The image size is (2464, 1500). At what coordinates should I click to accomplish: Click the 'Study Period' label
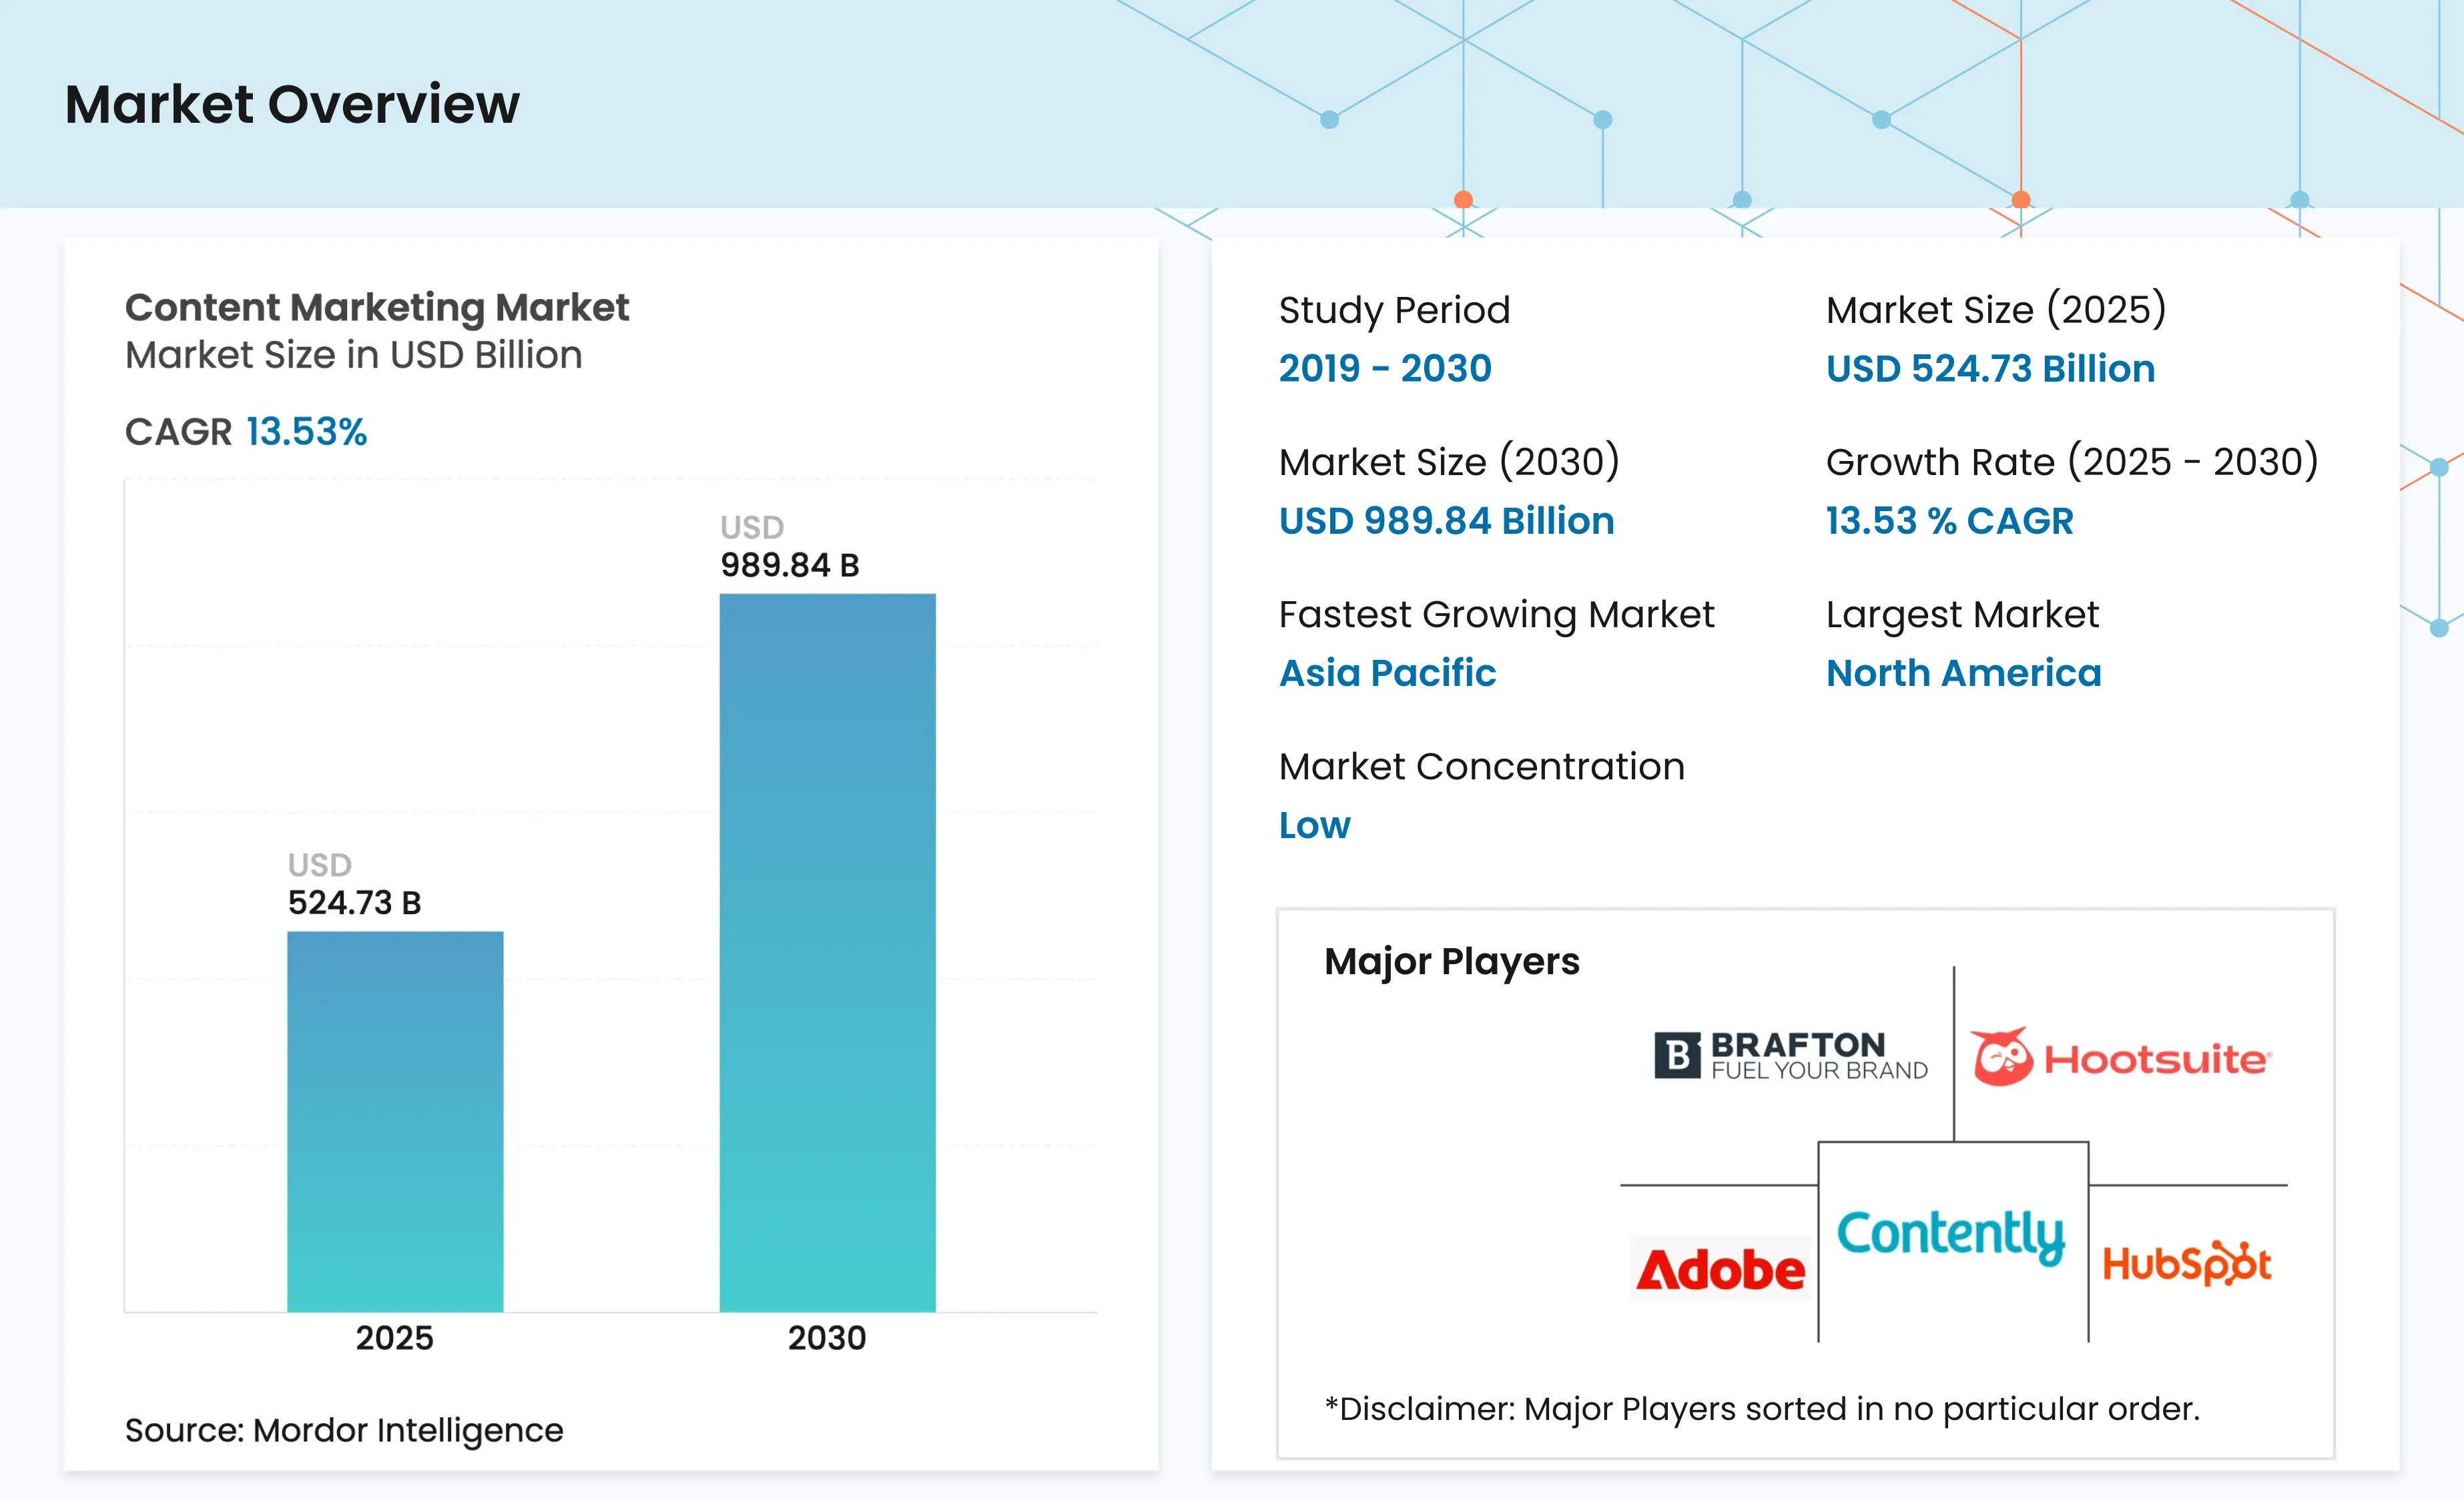coord(1395,310)
